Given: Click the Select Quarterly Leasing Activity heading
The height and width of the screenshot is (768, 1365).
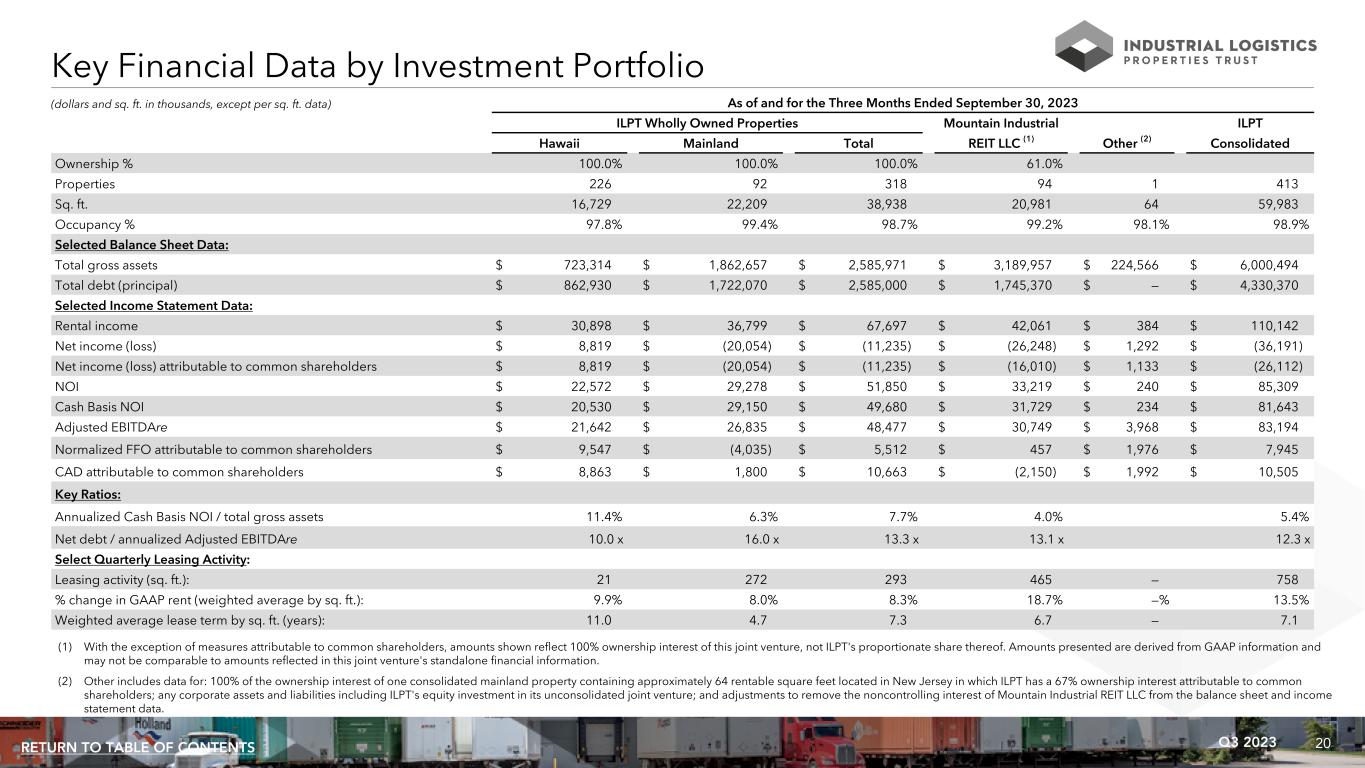Looking at the screenshot, I should pos(151,558).
